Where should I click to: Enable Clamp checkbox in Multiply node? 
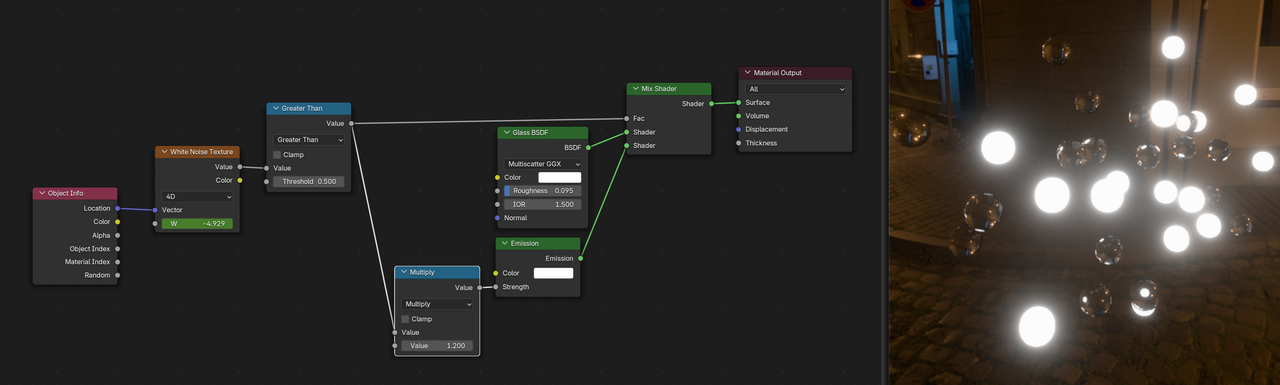pos(405,319)
